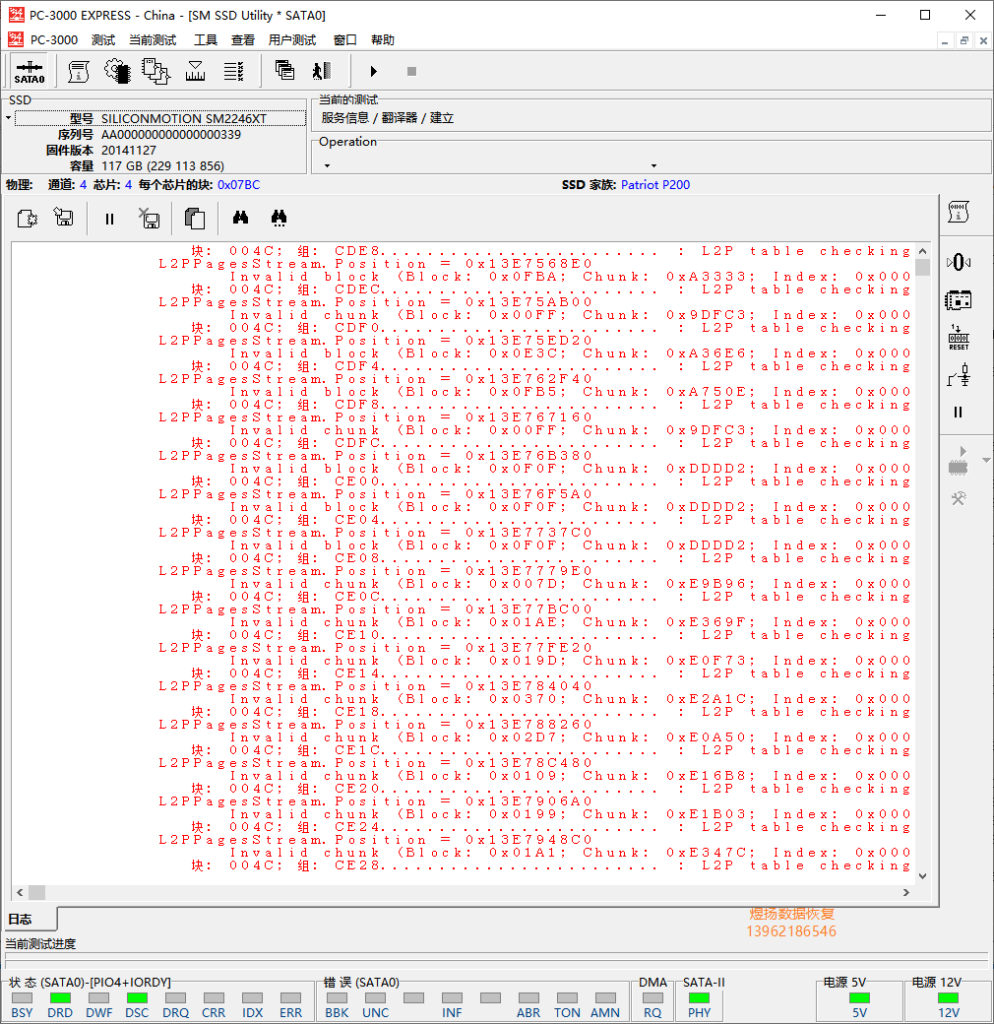Click the power switch sidebar icon
The width and height of the screenshot is (994, 1024).
959,376
